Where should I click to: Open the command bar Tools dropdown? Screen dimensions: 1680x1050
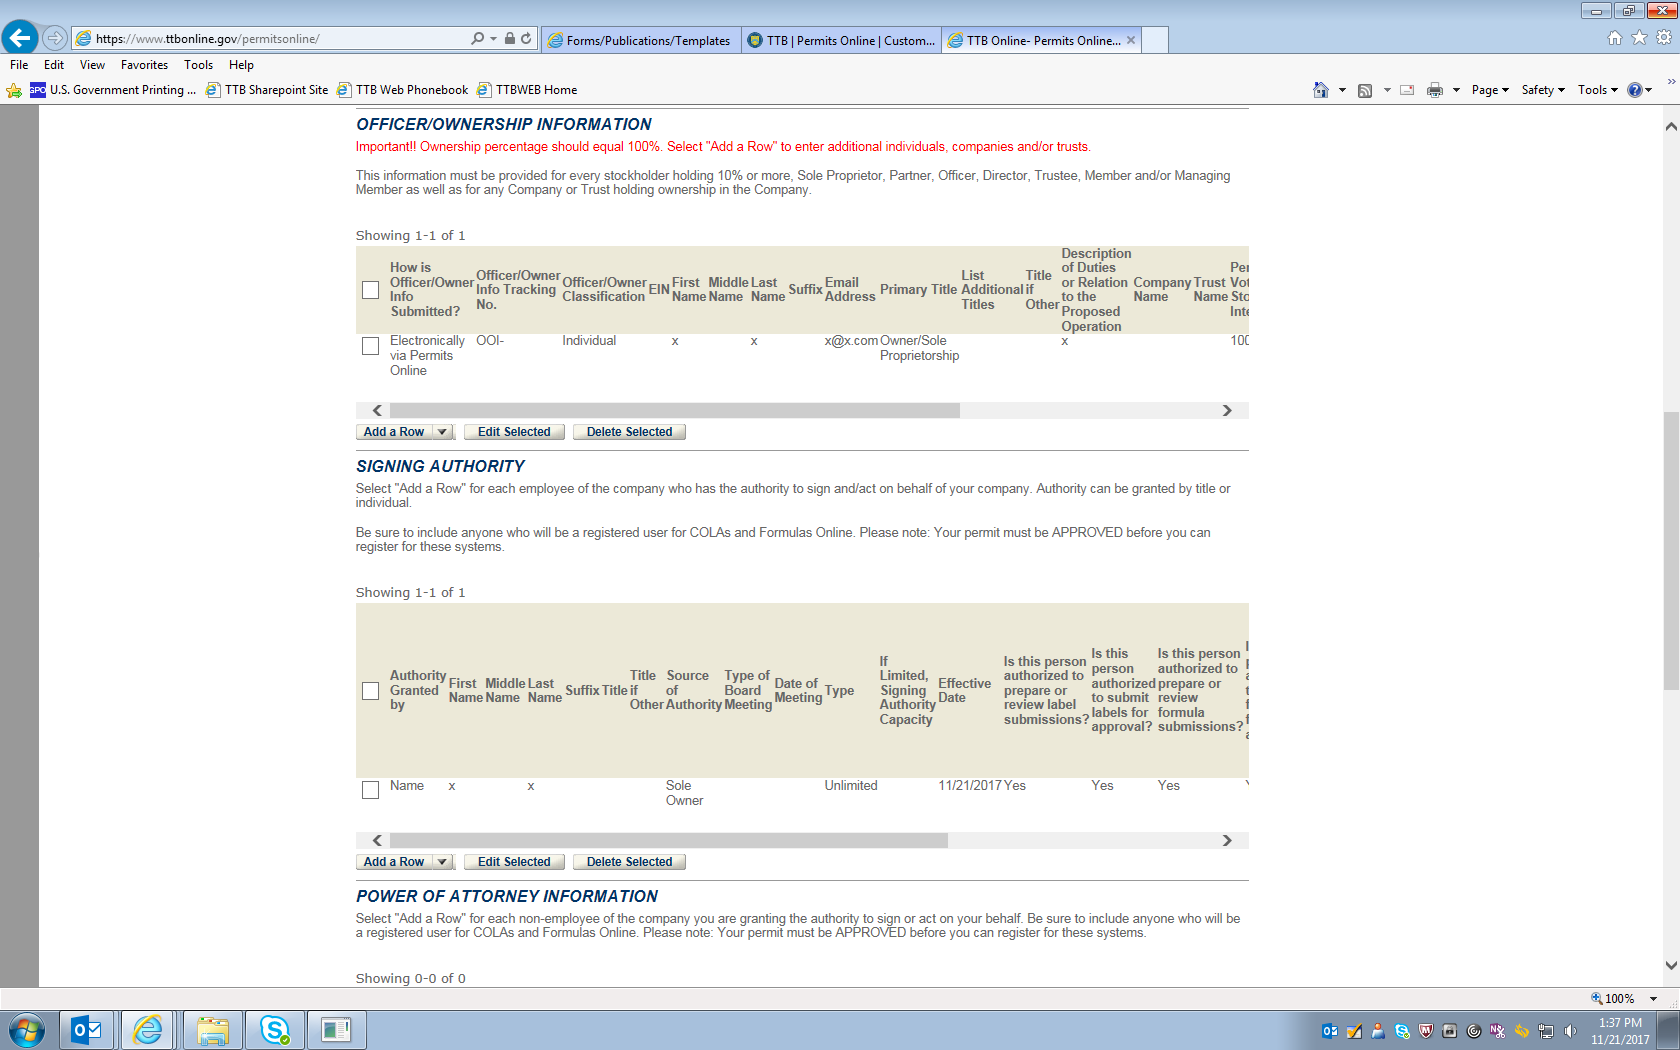[x=1598, y=90]
